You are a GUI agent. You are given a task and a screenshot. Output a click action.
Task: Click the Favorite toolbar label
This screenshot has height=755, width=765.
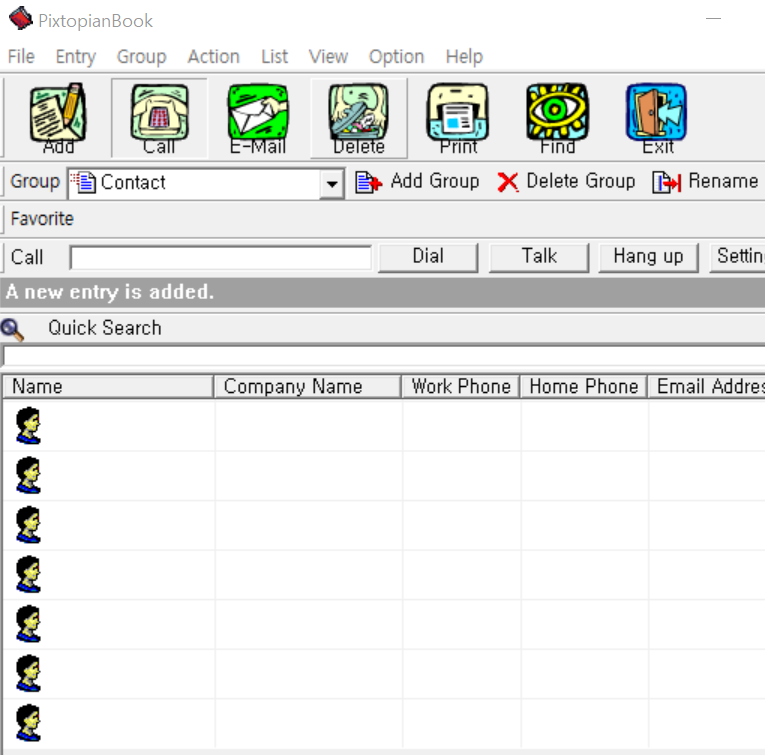point(42,219)
